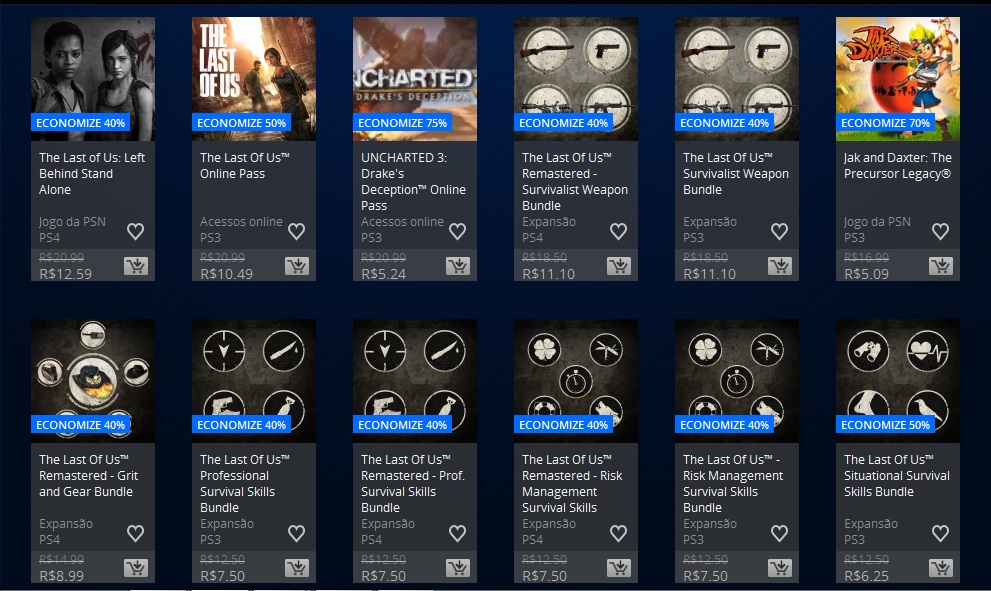Image resolution: width=991 pixels, height=591 pixels.
Task: Click the Left Behind cover art with two girls
Action: pos(93,78)
